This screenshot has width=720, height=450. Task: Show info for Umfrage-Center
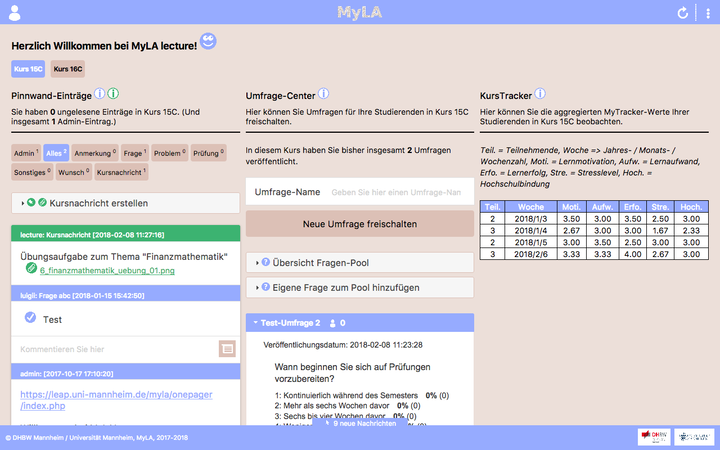(323, 94)
